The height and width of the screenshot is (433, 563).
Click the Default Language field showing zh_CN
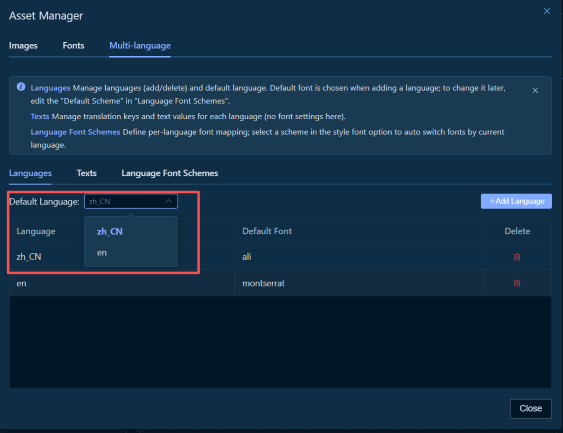(x=131, y=201)
